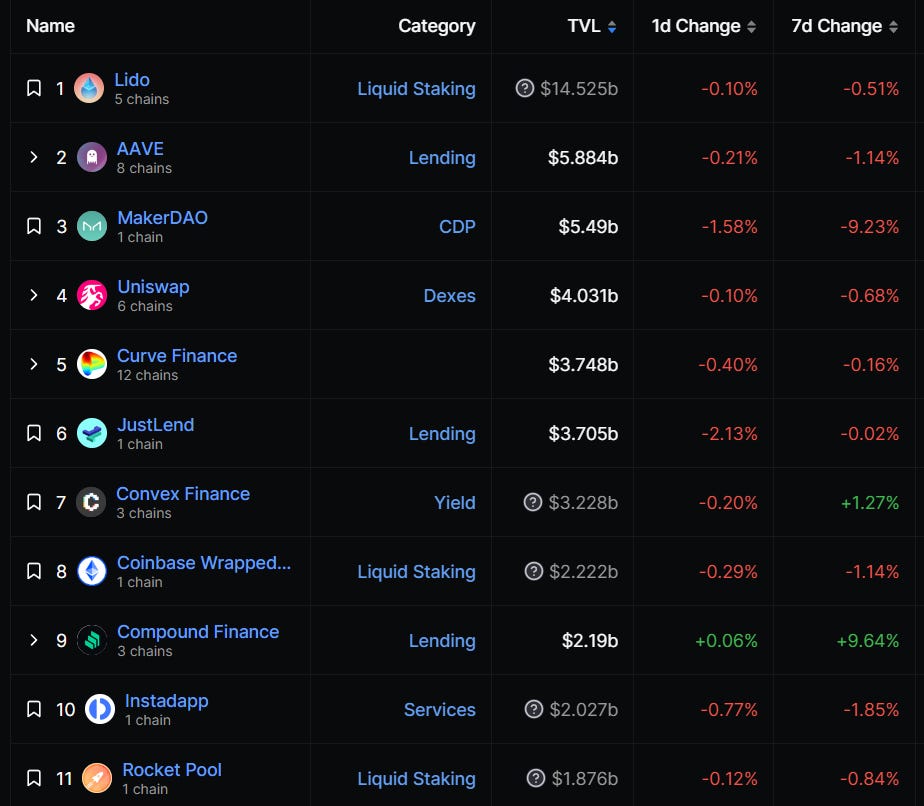Open Liquid Staking category in Lido row
This screenshot has height=806, width=924.
point(417,88)
